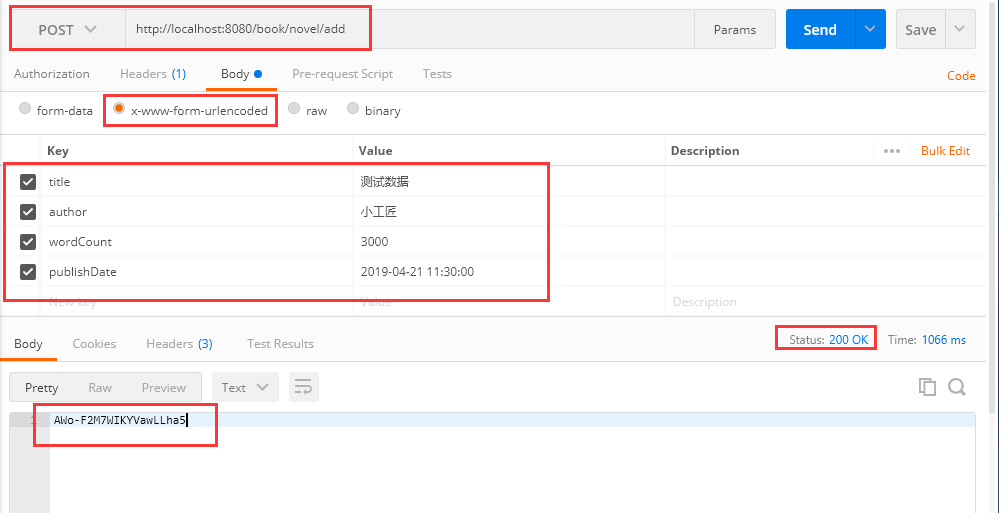
Task: Switch to the Authorization tab
Action: (52, 74)
